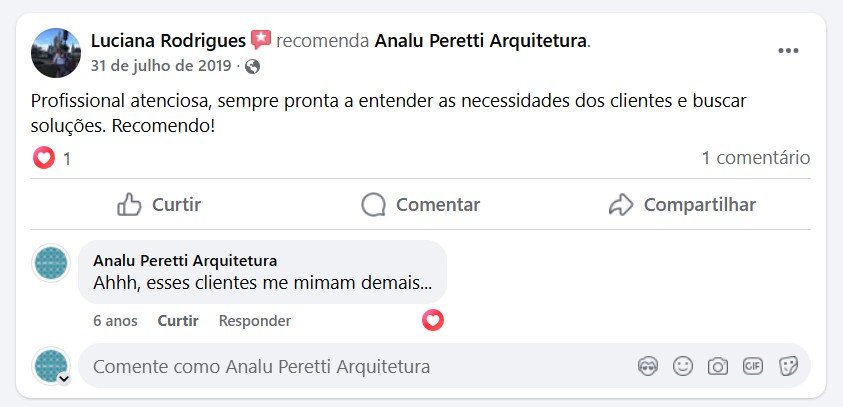Reply to the comment with Responder
The image size is (843, 407).
coord(255,321)
